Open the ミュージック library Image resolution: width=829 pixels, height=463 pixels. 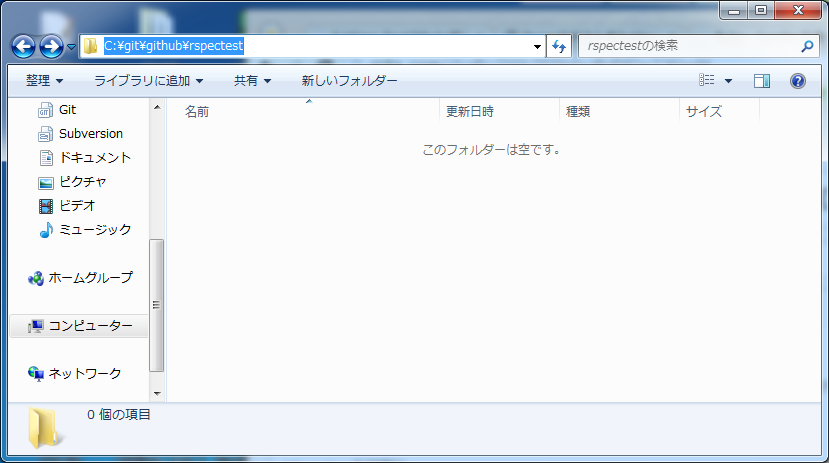coord(85,230)
